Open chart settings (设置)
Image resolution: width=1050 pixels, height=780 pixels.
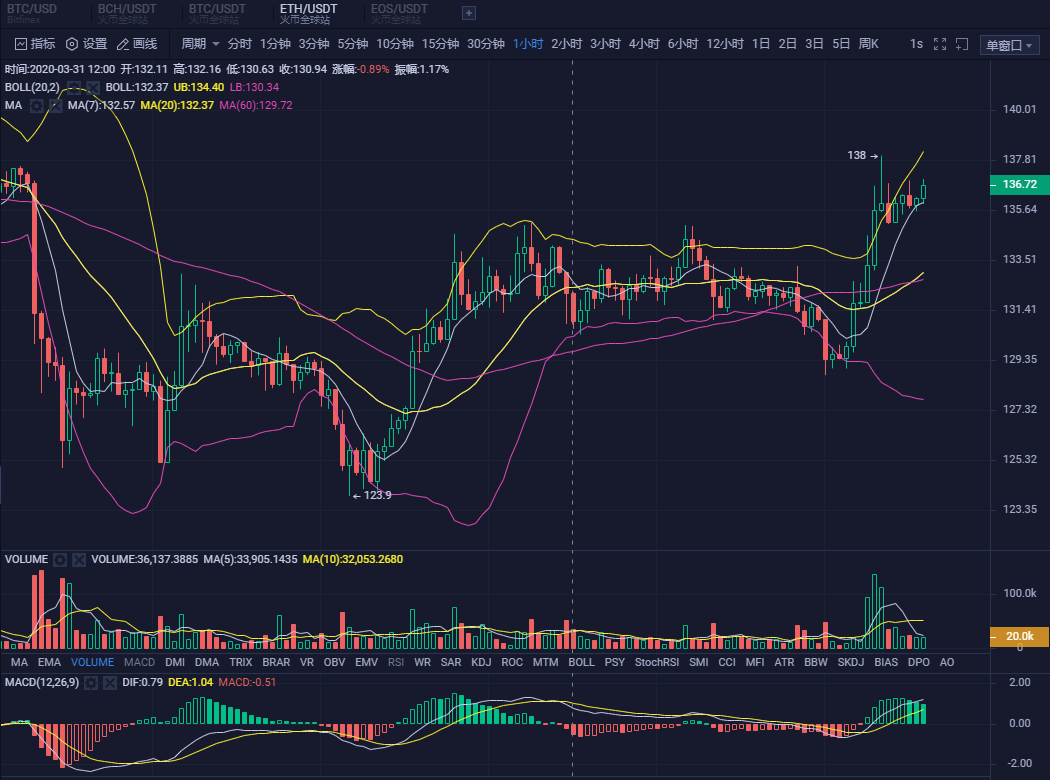tap(86, 44)
